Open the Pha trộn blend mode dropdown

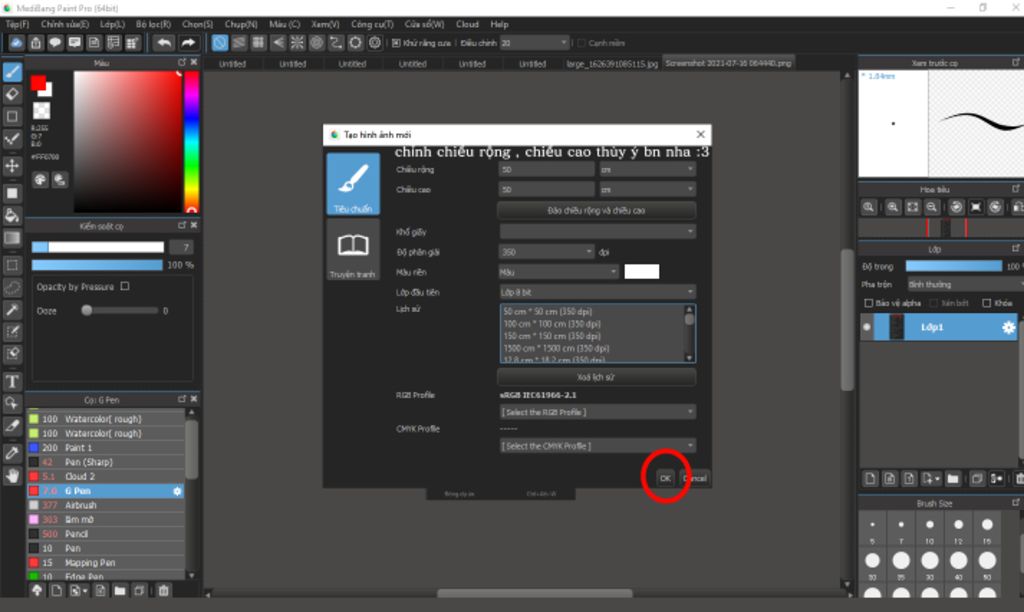click(x=965, y=284)
